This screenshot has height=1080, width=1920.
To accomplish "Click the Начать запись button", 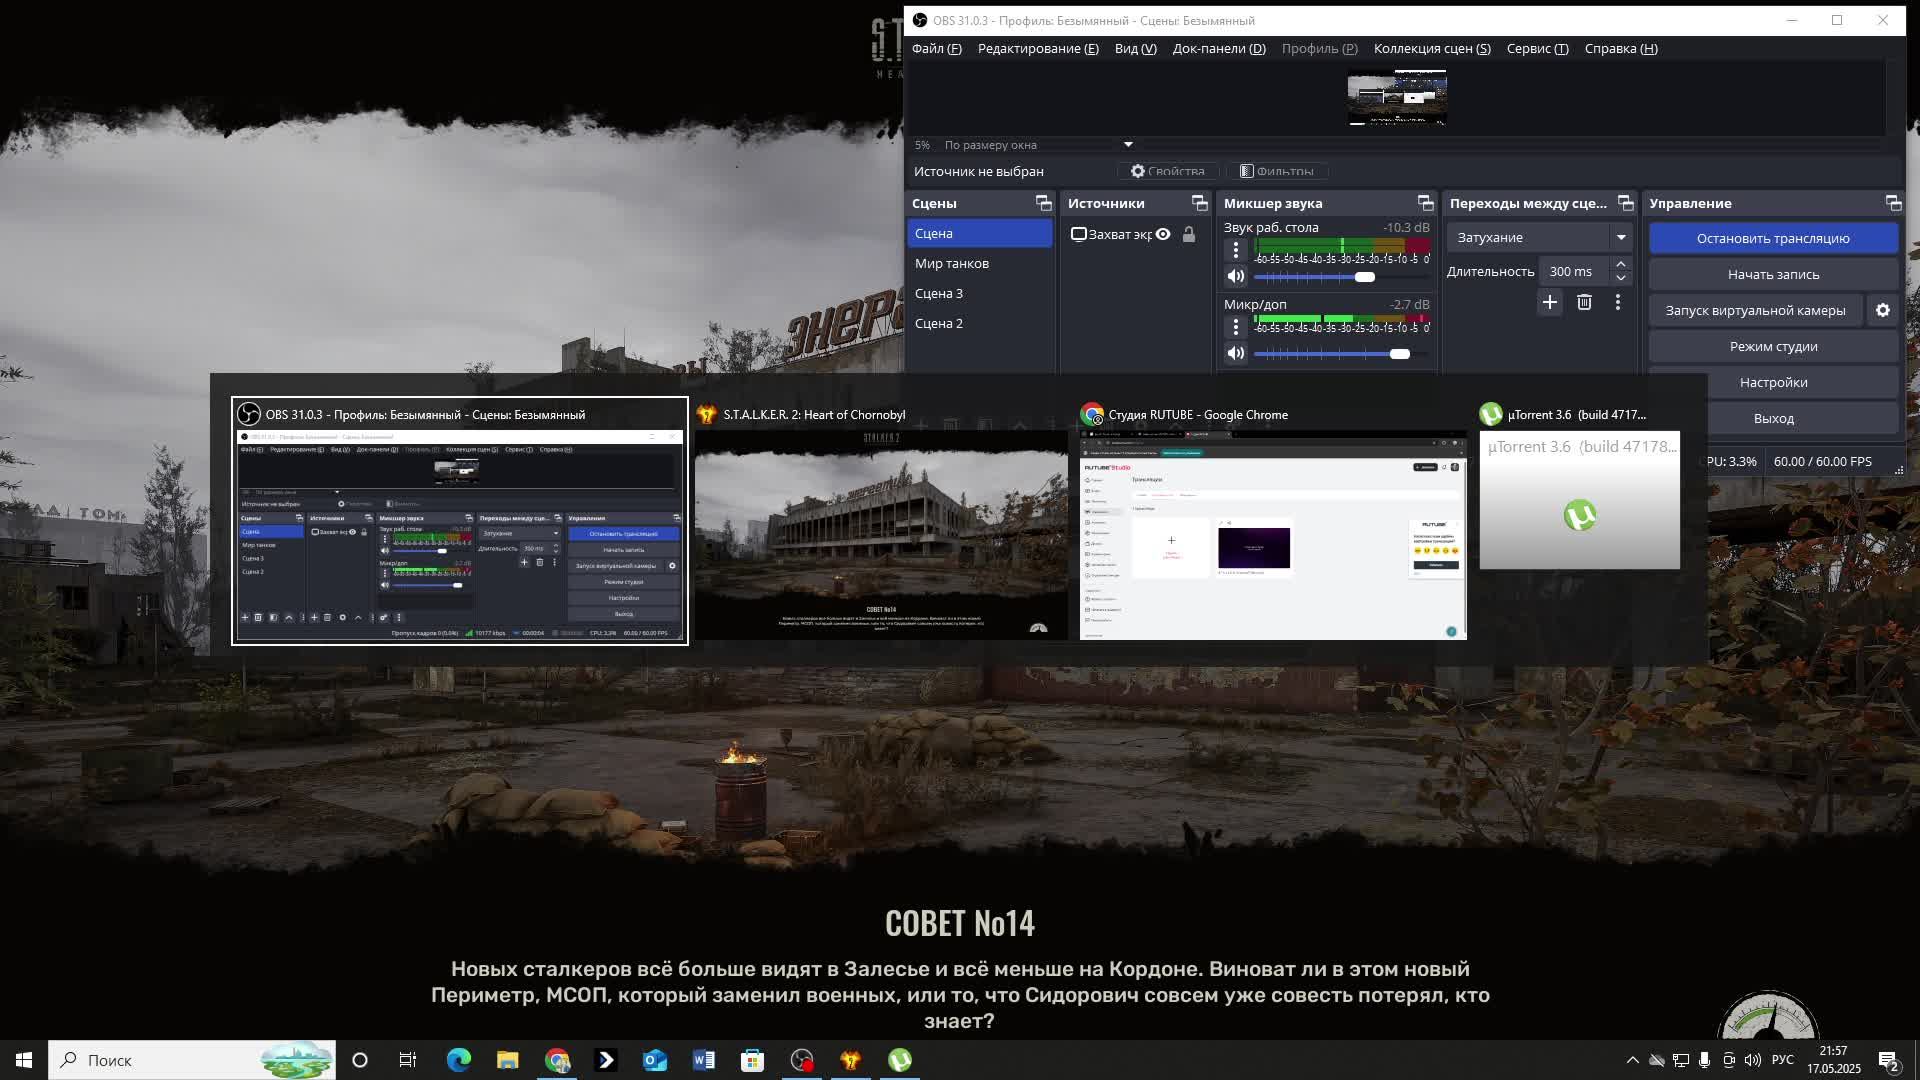I will [x=1772, y=274].
